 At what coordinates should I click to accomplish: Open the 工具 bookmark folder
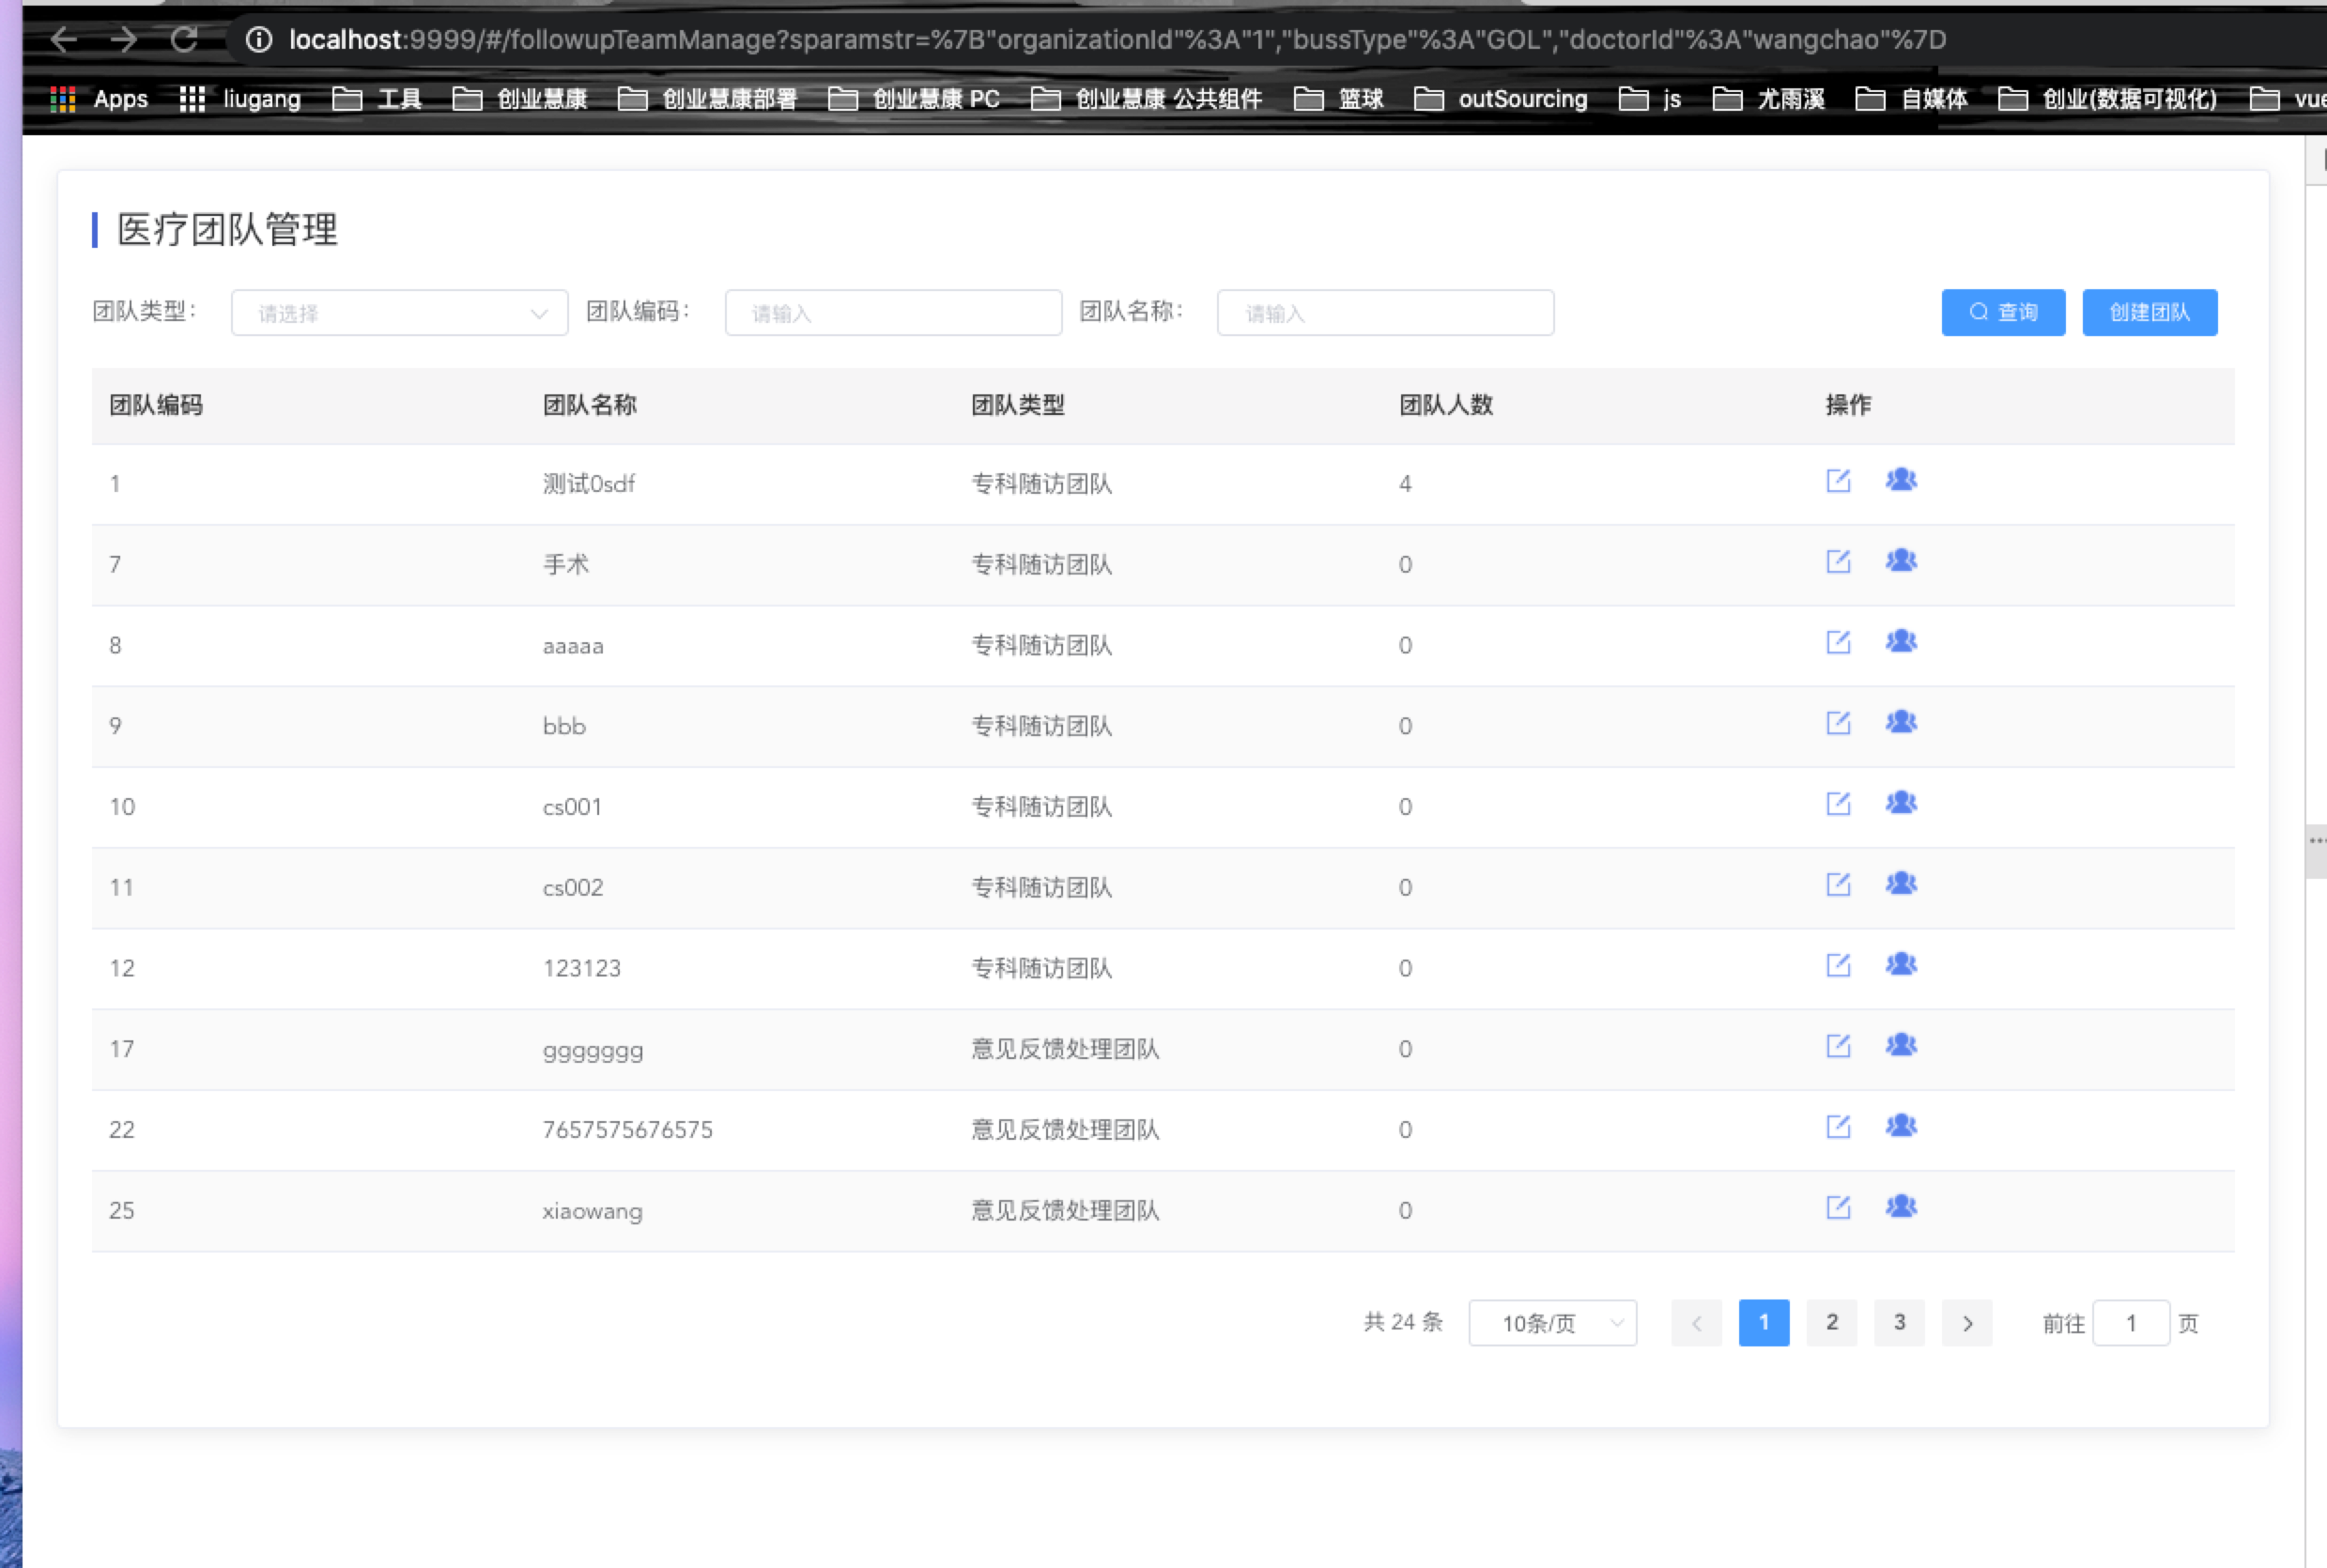pos(377,99)
